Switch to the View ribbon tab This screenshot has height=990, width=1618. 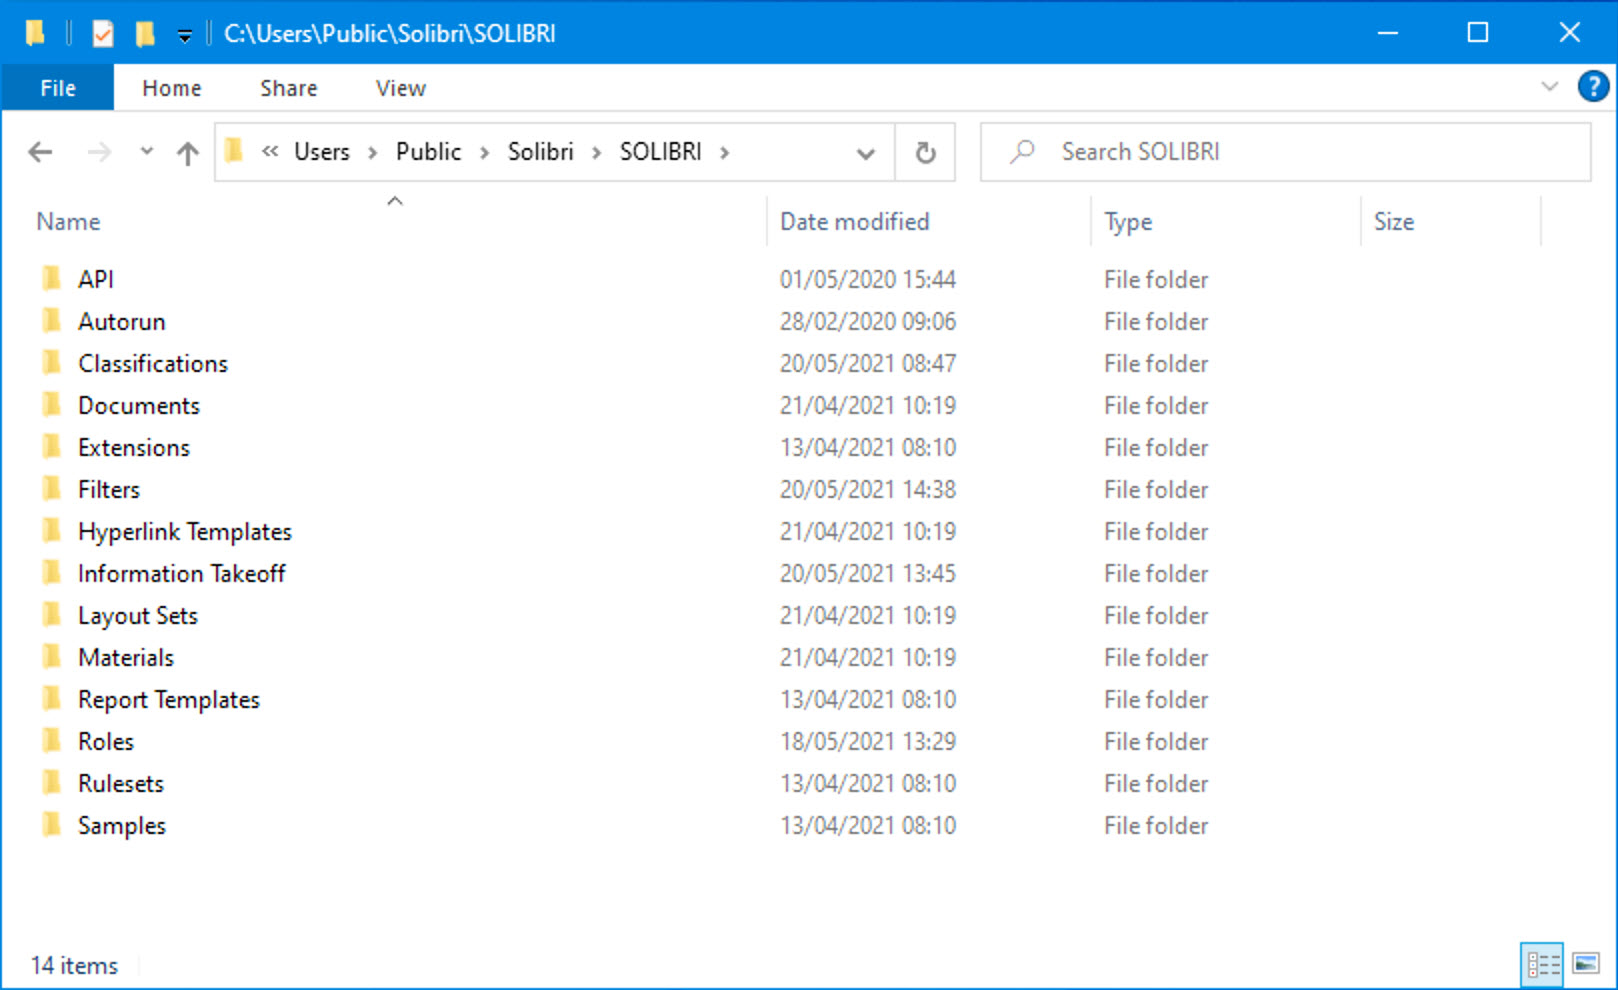[401, 88]
